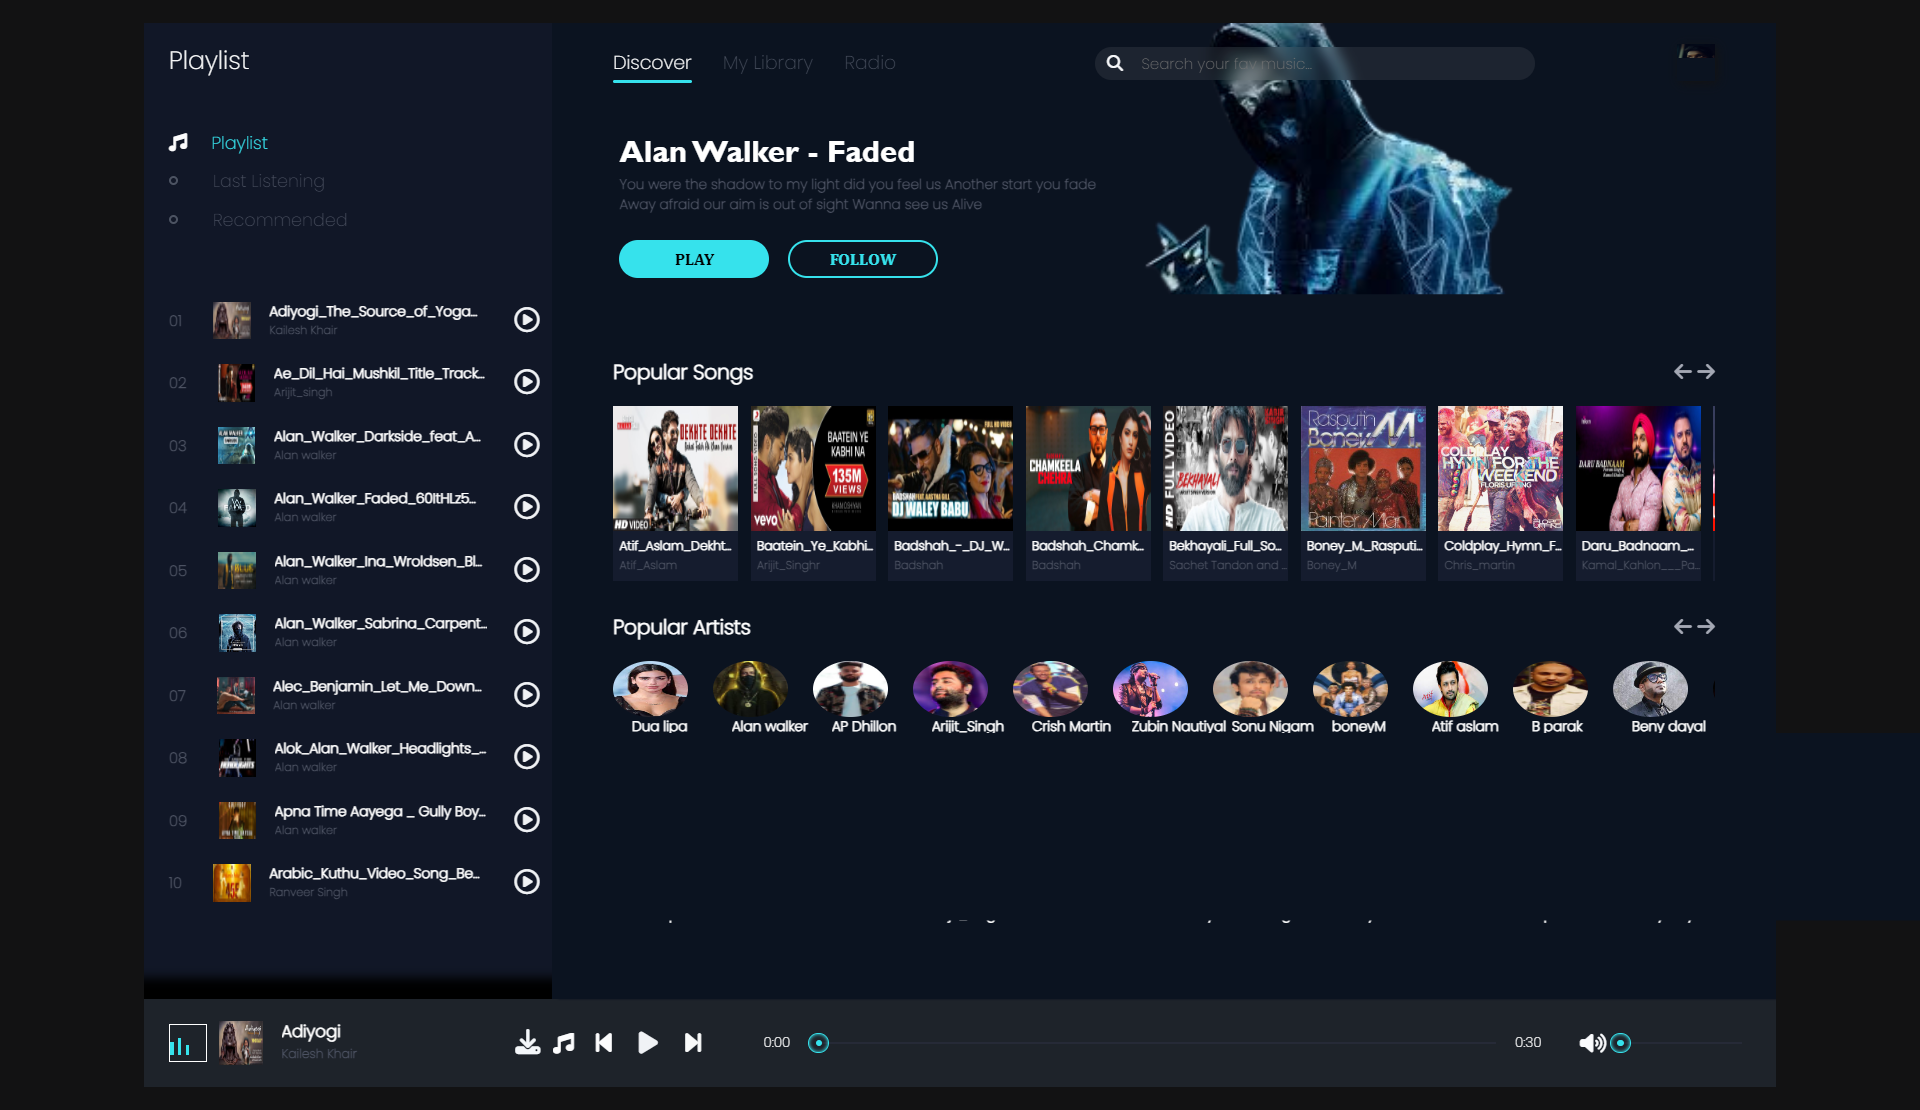This screenshot has width=1920, height=1110.
Task: Switch to the Radio tab
Action: click(x=870, y=62)
